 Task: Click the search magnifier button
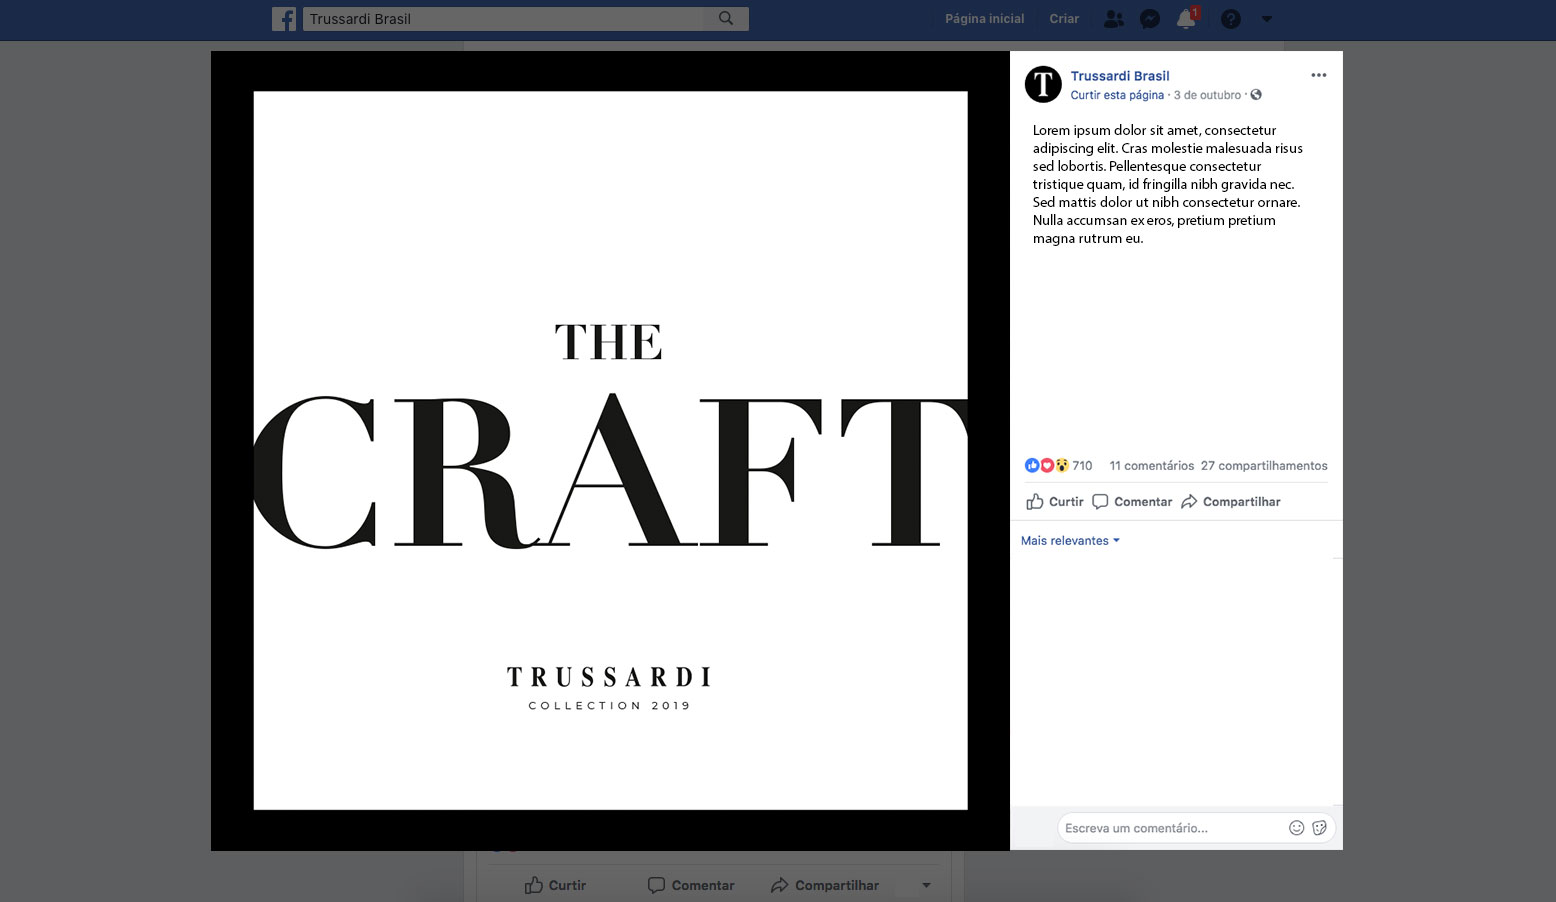click(x=726, y=19)
